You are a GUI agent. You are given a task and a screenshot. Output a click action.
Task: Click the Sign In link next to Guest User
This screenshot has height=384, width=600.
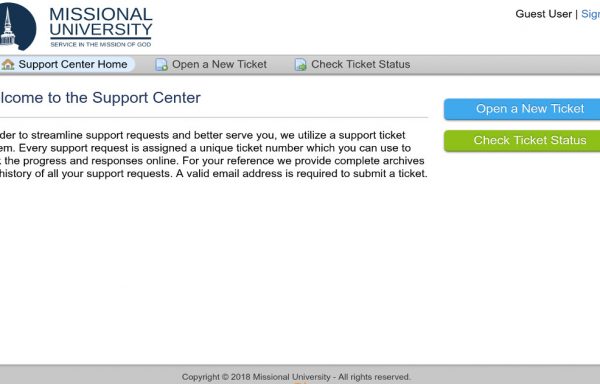click(590, 14)
